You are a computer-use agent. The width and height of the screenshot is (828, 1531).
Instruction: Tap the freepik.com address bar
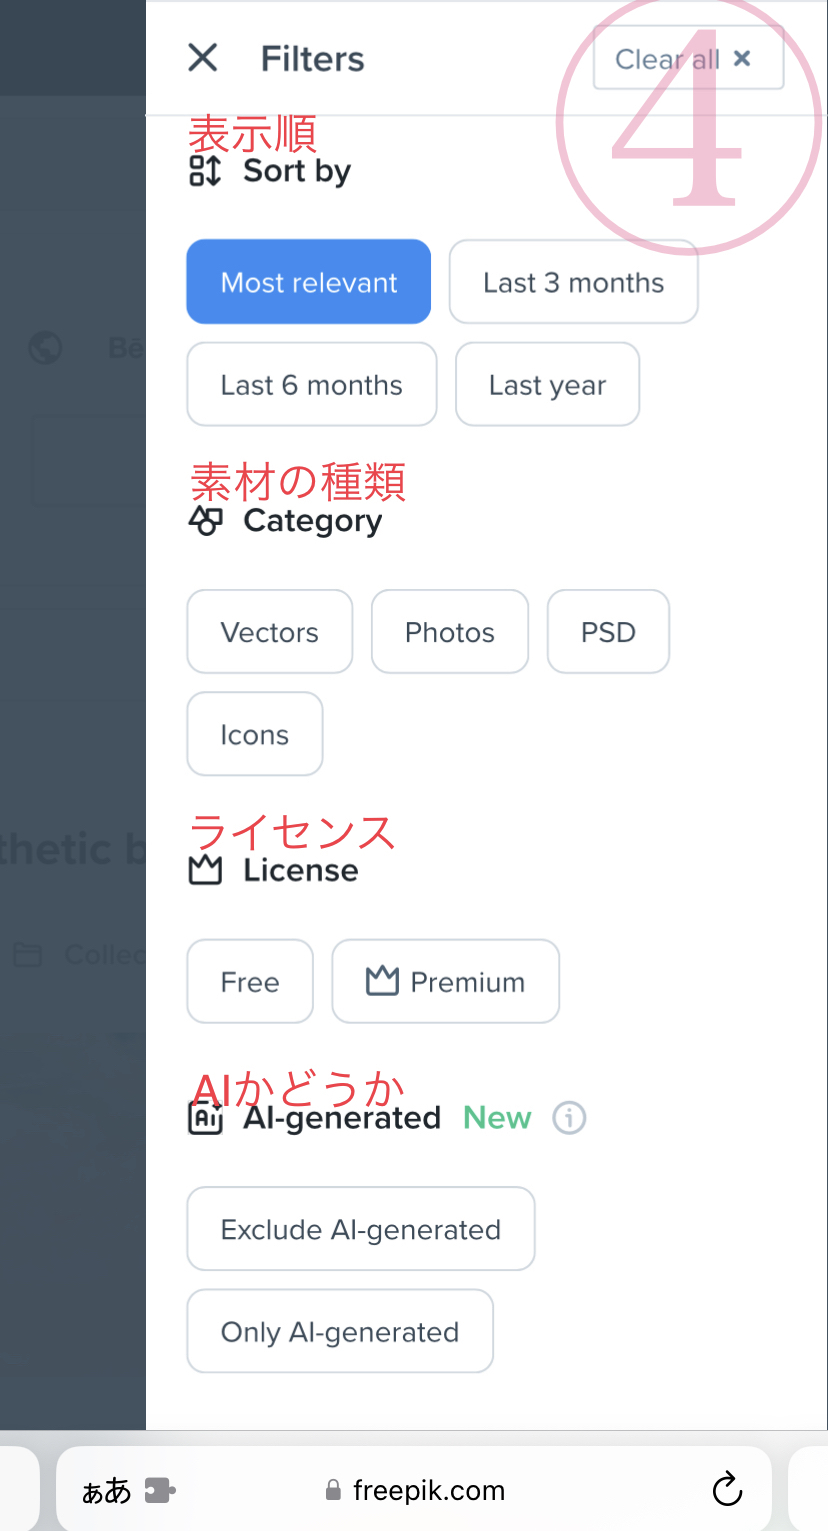(428, 1491)
